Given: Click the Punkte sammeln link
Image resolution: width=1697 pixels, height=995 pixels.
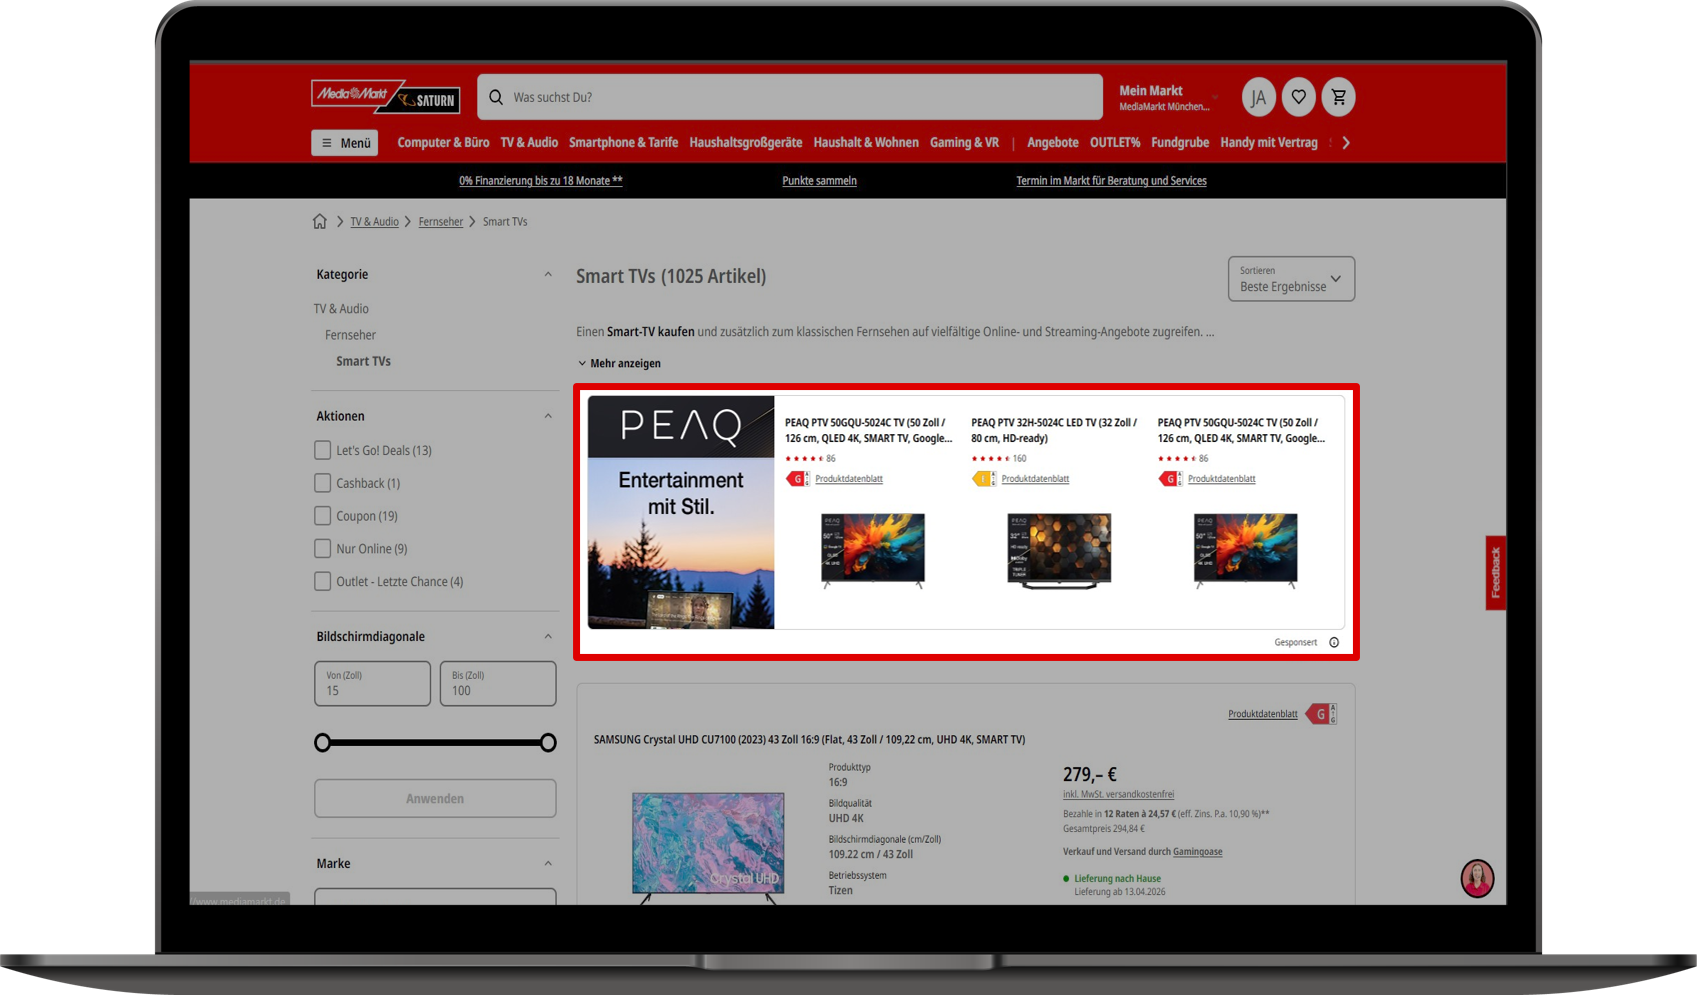Looking at the screenshot, I should pyautogui.click(x=819, y=181).
